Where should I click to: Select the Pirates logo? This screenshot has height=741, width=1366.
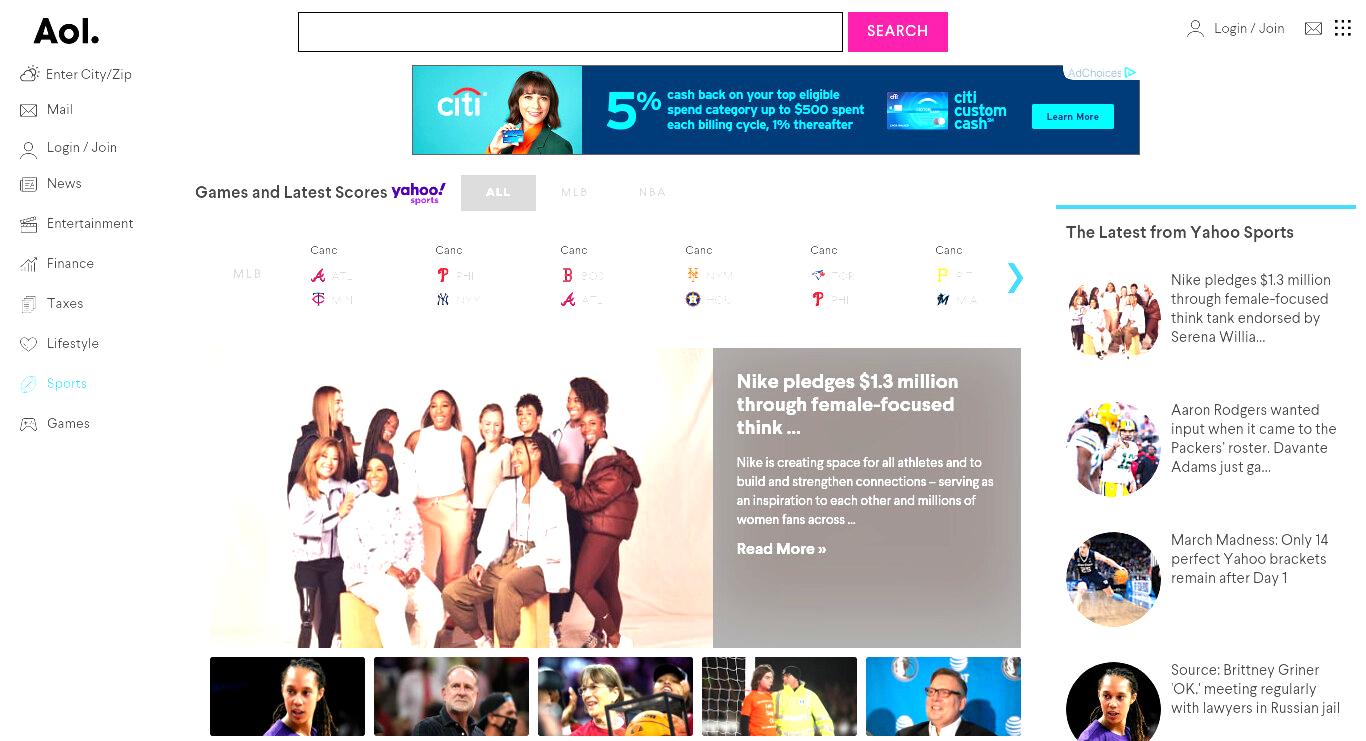point(942,275)
